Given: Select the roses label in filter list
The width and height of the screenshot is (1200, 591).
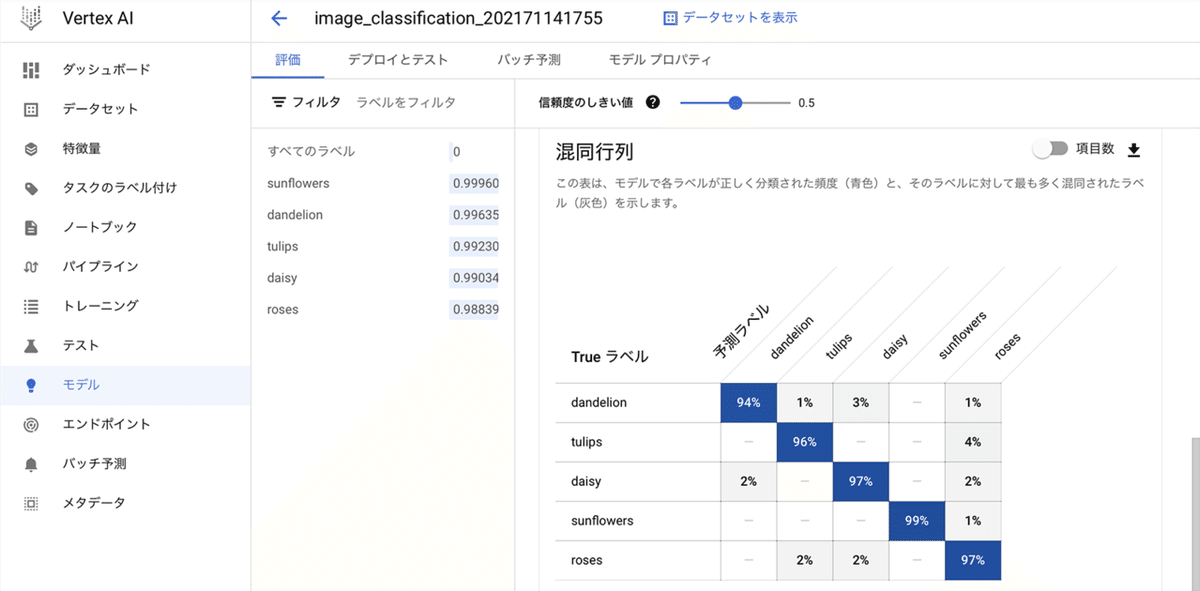Looking at the screenshot, I should click(283, 309).
